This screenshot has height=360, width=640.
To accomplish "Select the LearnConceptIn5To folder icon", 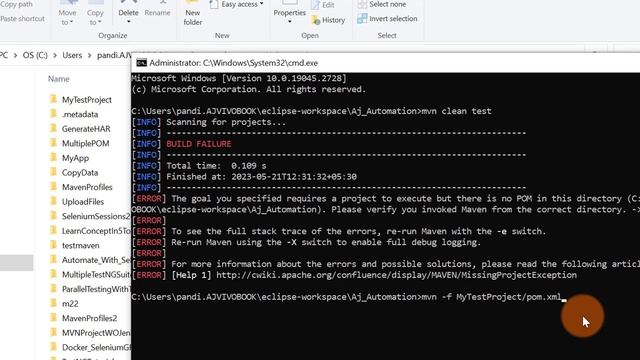I will [x=53, y=230].
